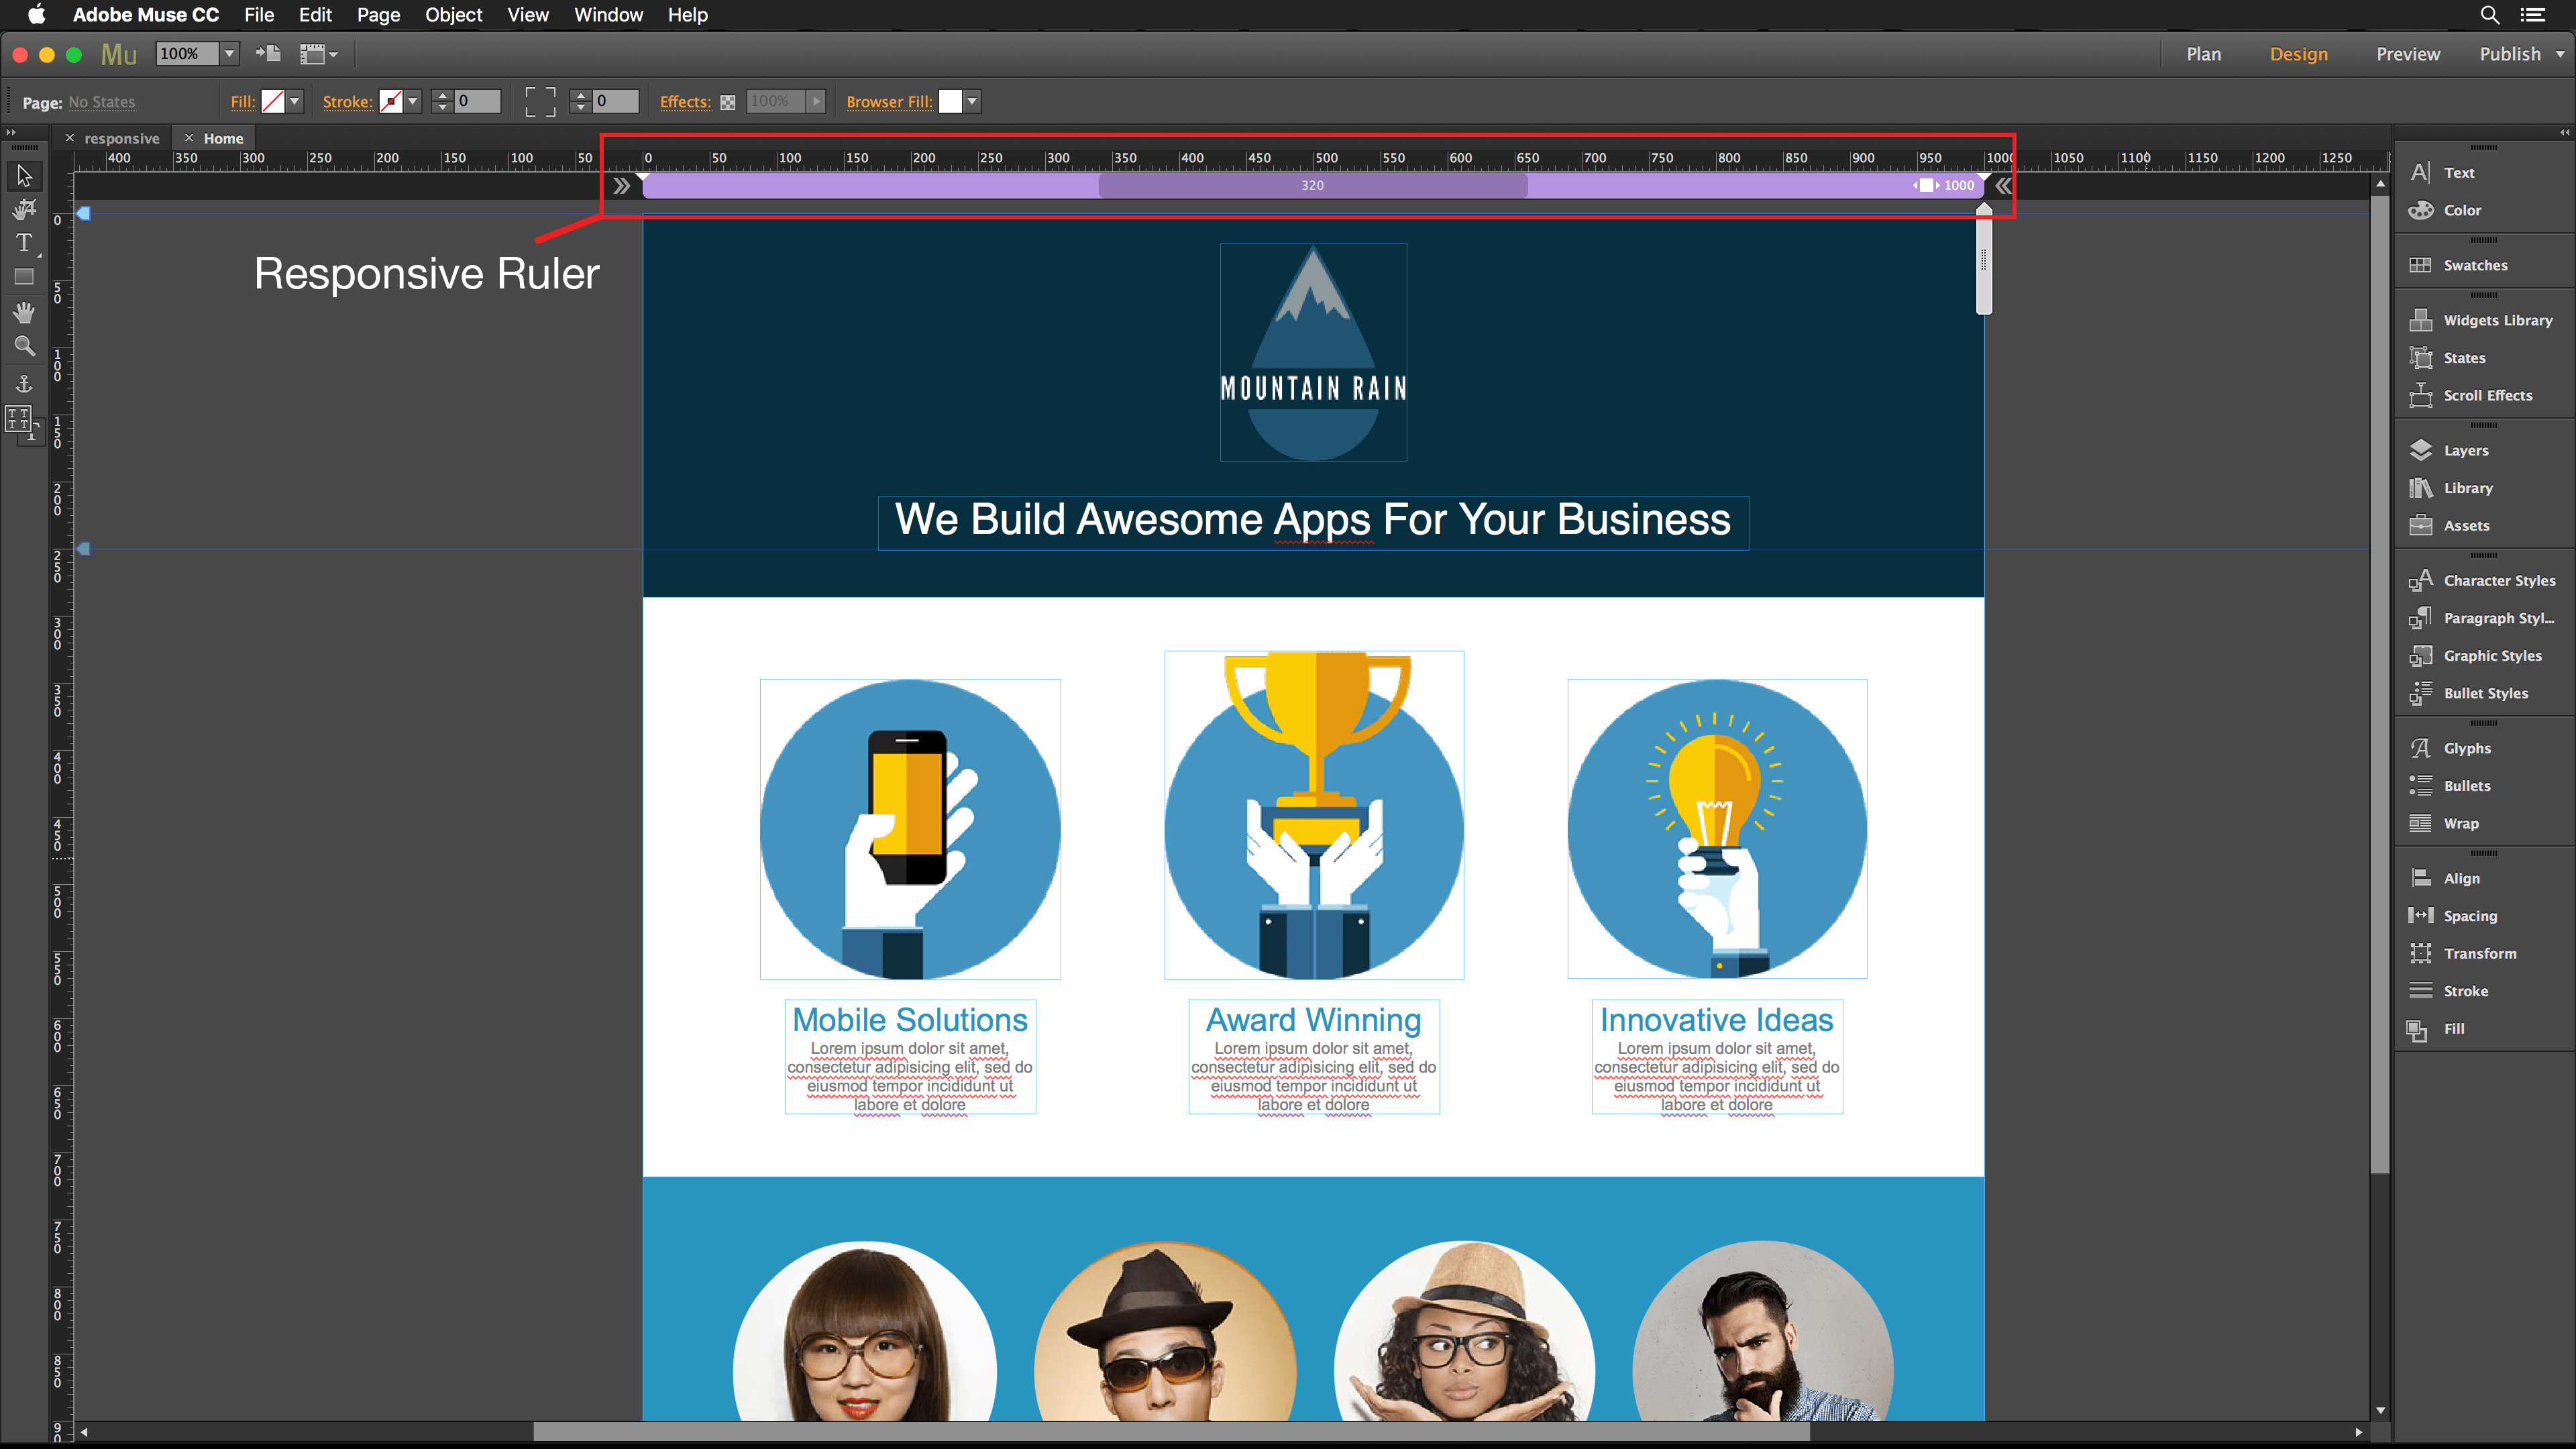
Task: Select the Text tool
Action: 24,243
